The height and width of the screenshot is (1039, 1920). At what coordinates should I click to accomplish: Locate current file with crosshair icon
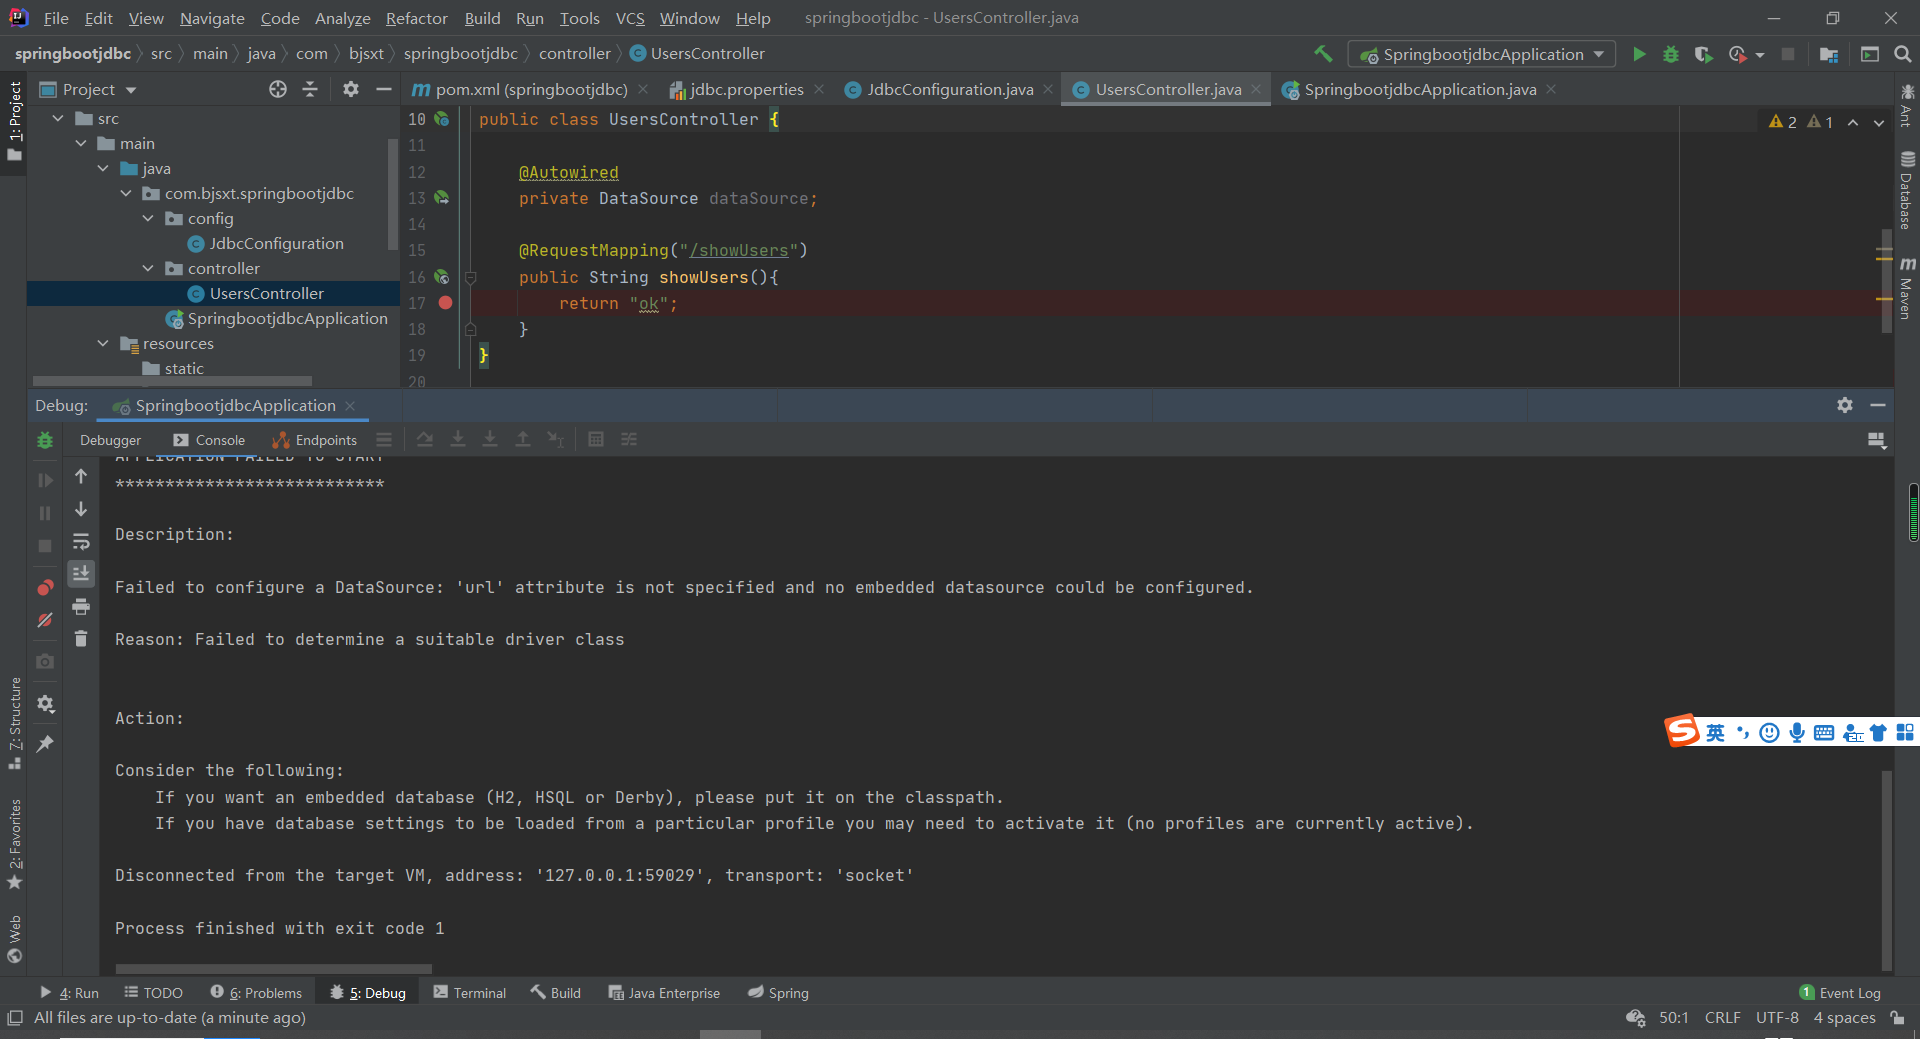point(278,89)
